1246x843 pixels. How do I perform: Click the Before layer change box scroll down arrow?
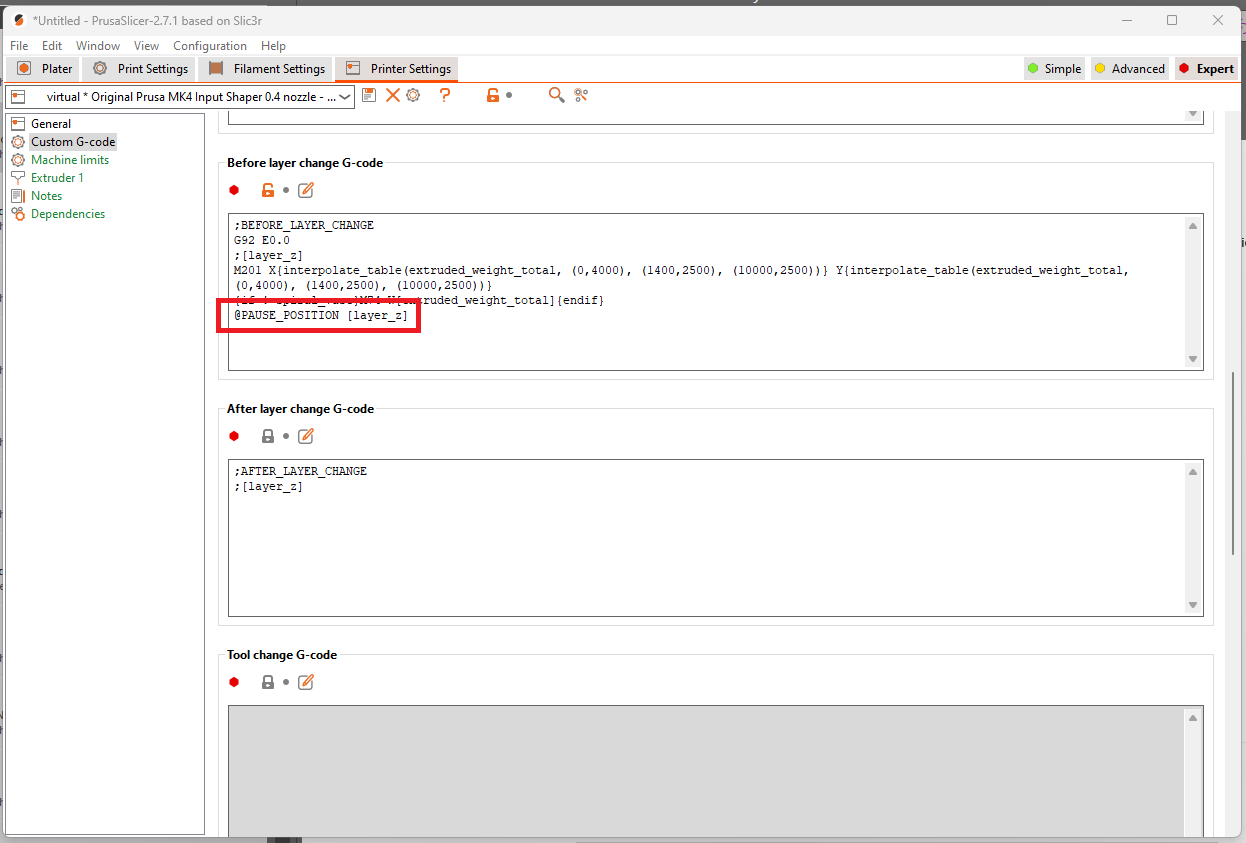tap(1193, 360)
